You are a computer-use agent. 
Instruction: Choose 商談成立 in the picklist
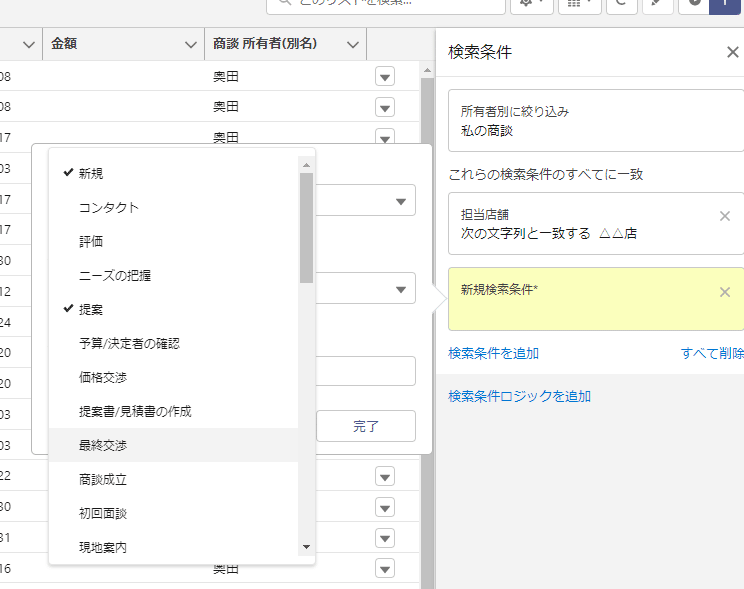[x=103, y=479]
